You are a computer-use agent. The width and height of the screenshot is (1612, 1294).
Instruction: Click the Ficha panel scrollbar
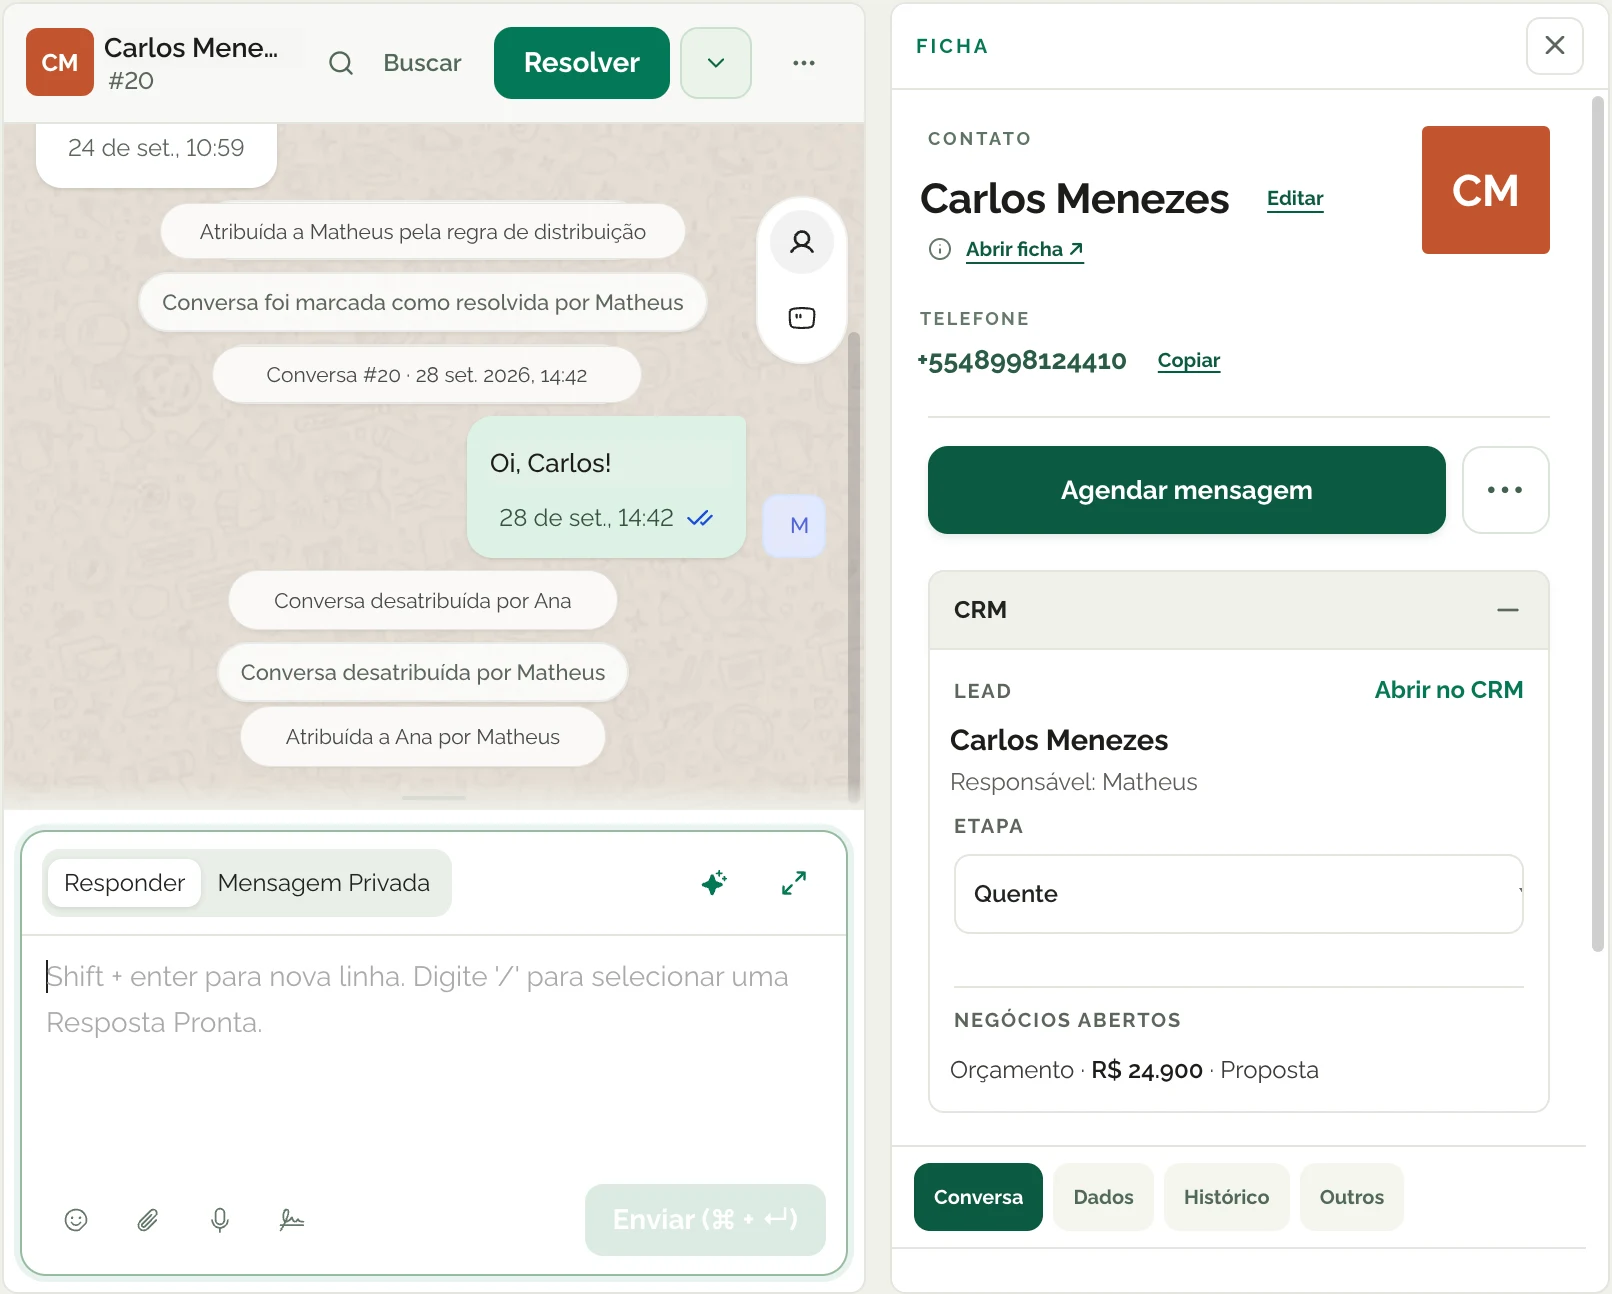[x=1598, y=524]
